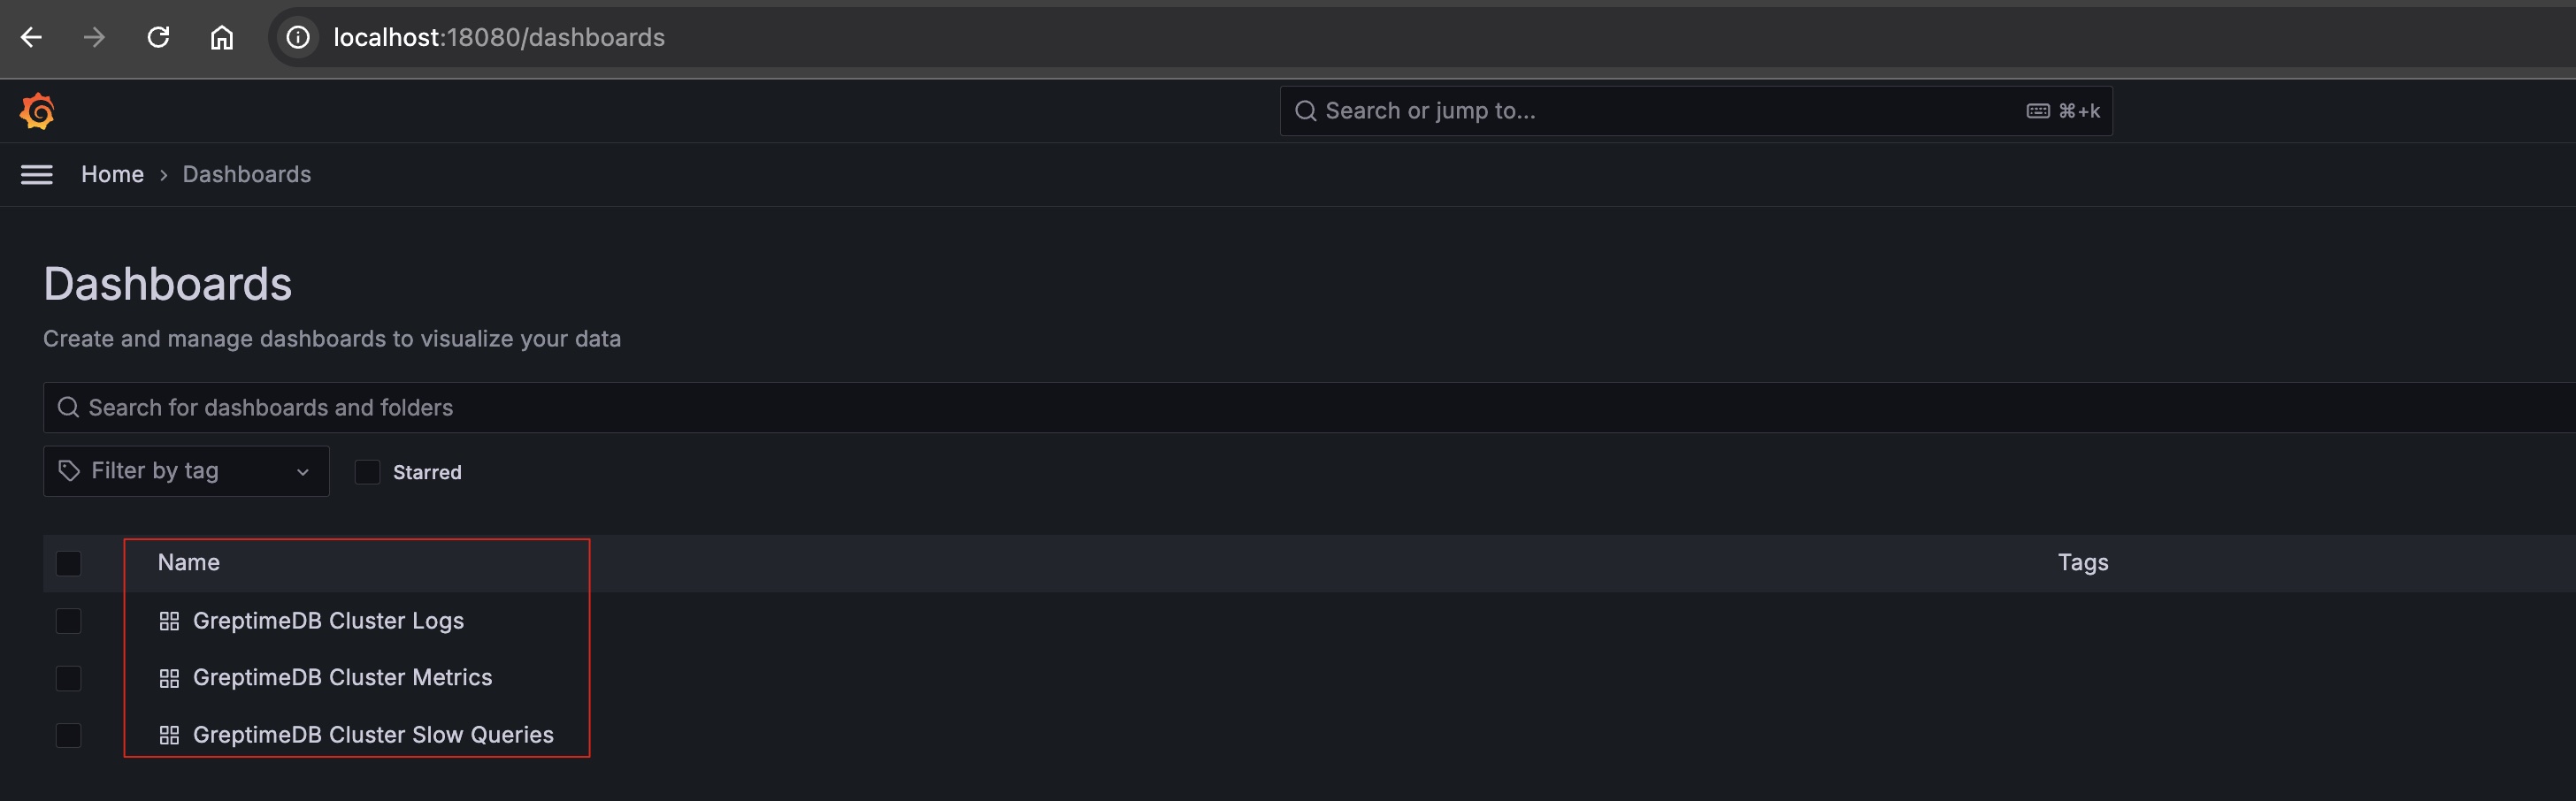Reload the page with the refresh icon
This screenshot has width=2576, height=801.
coord(159,37)
